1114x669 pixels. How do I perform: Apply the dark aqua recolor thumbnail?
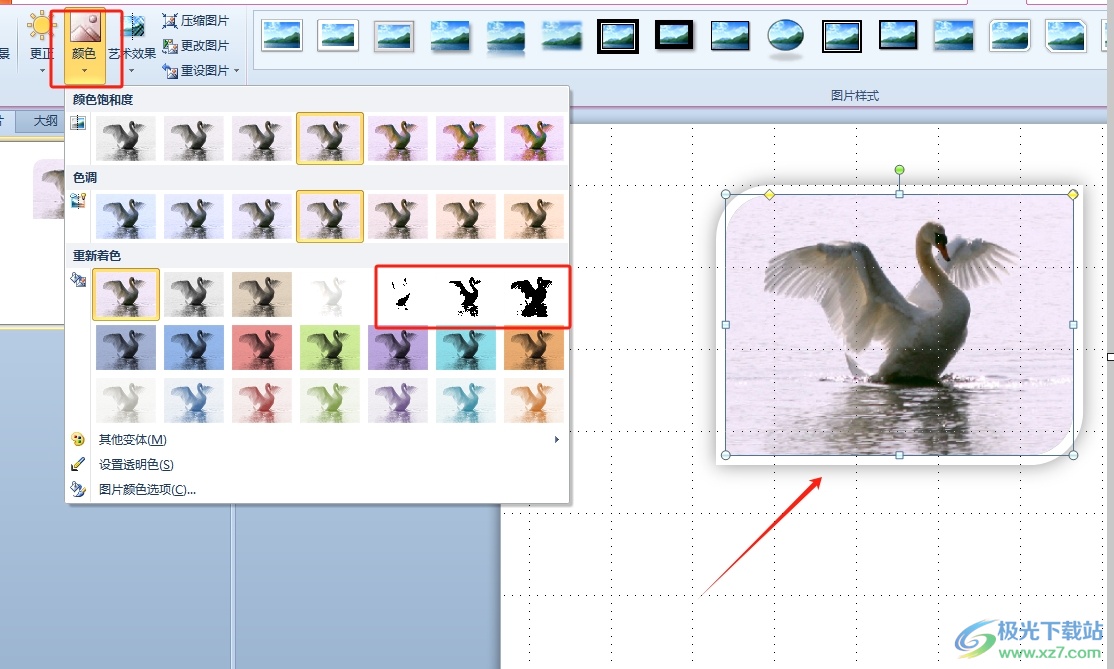coord(465,347)
